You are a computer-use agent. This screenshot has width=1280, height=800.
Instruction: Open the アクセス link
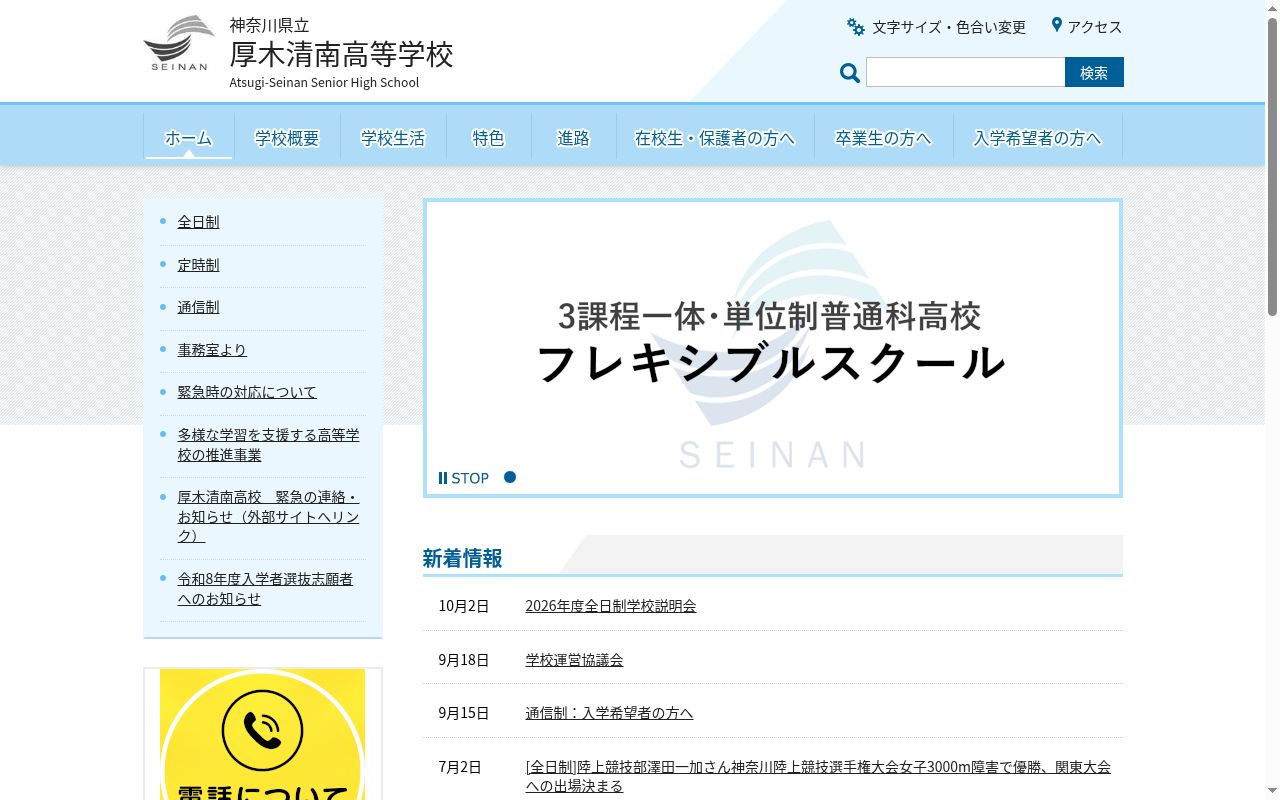coord(1095,27)
